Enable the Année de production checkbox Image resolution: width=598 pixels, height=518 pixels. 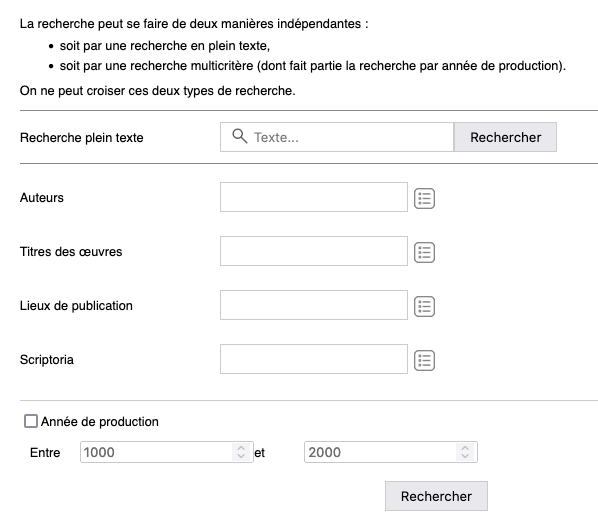coord(31,421)
